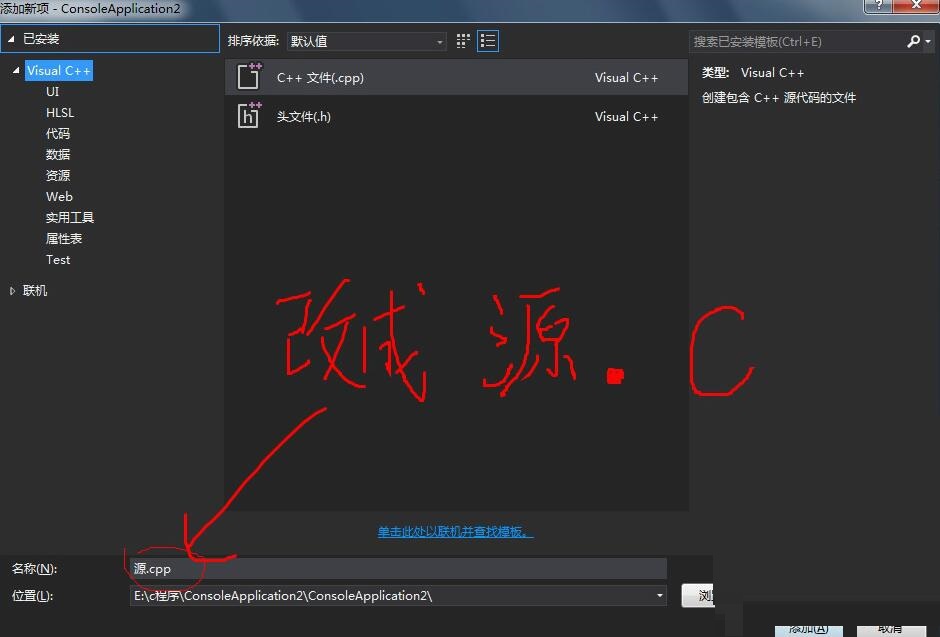Click the 单击此处以联机并查找模板 link
The height and width of the screenshot is (637, 940).
[x=455, y=532]
